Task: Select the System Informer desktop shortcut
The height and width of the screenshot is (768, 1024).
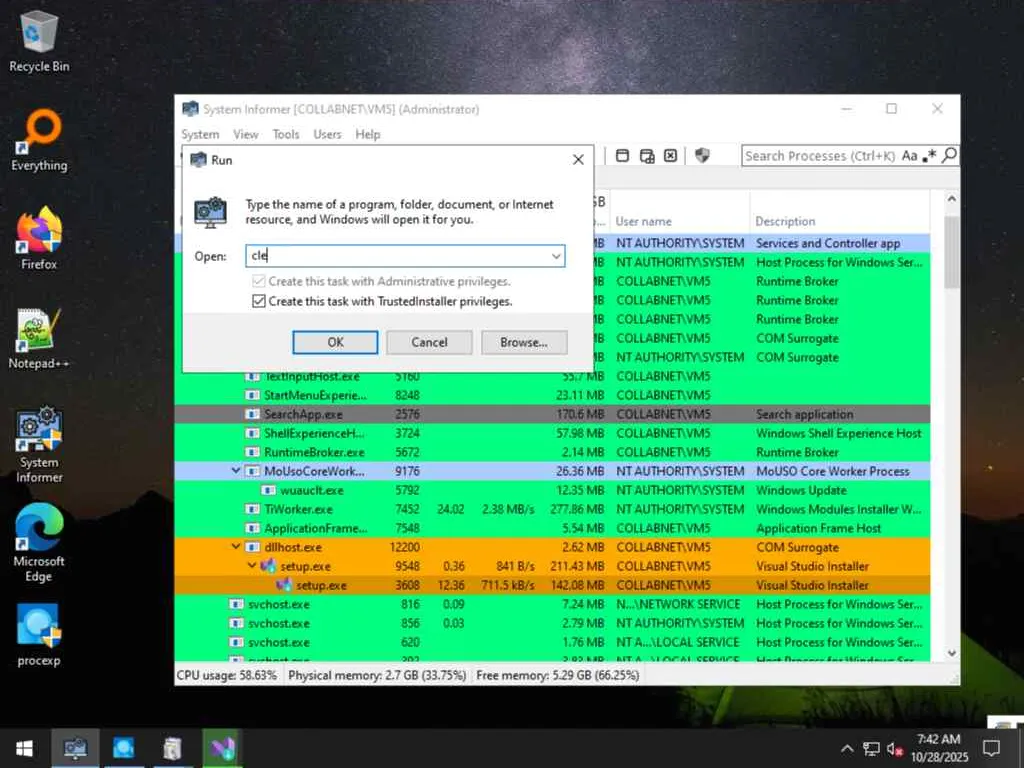Action: pos(39,445)
